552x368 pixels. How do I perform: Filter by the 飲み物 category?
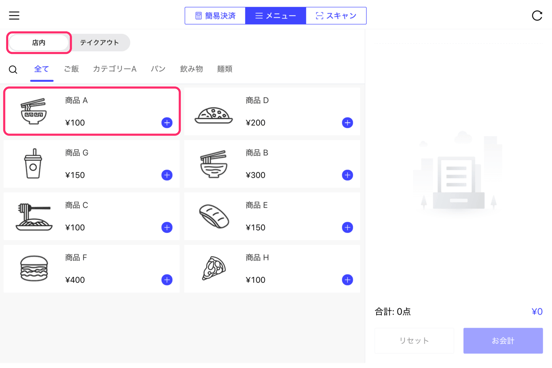click(x=192, y=69)
